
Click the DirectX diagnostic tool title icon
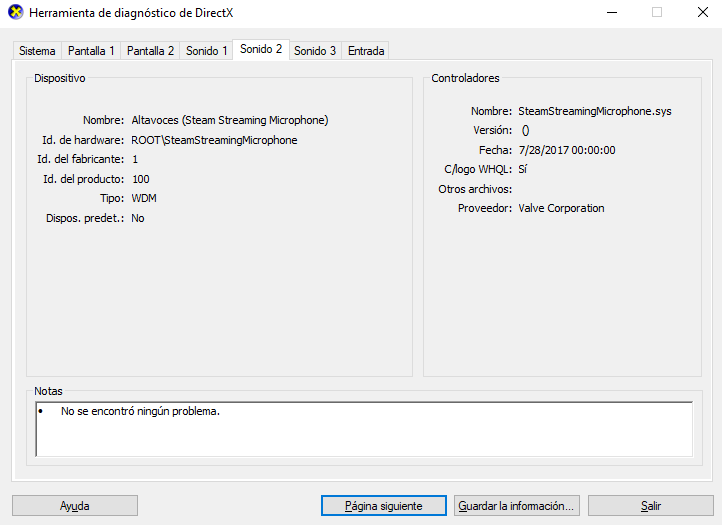coord(16,12)
